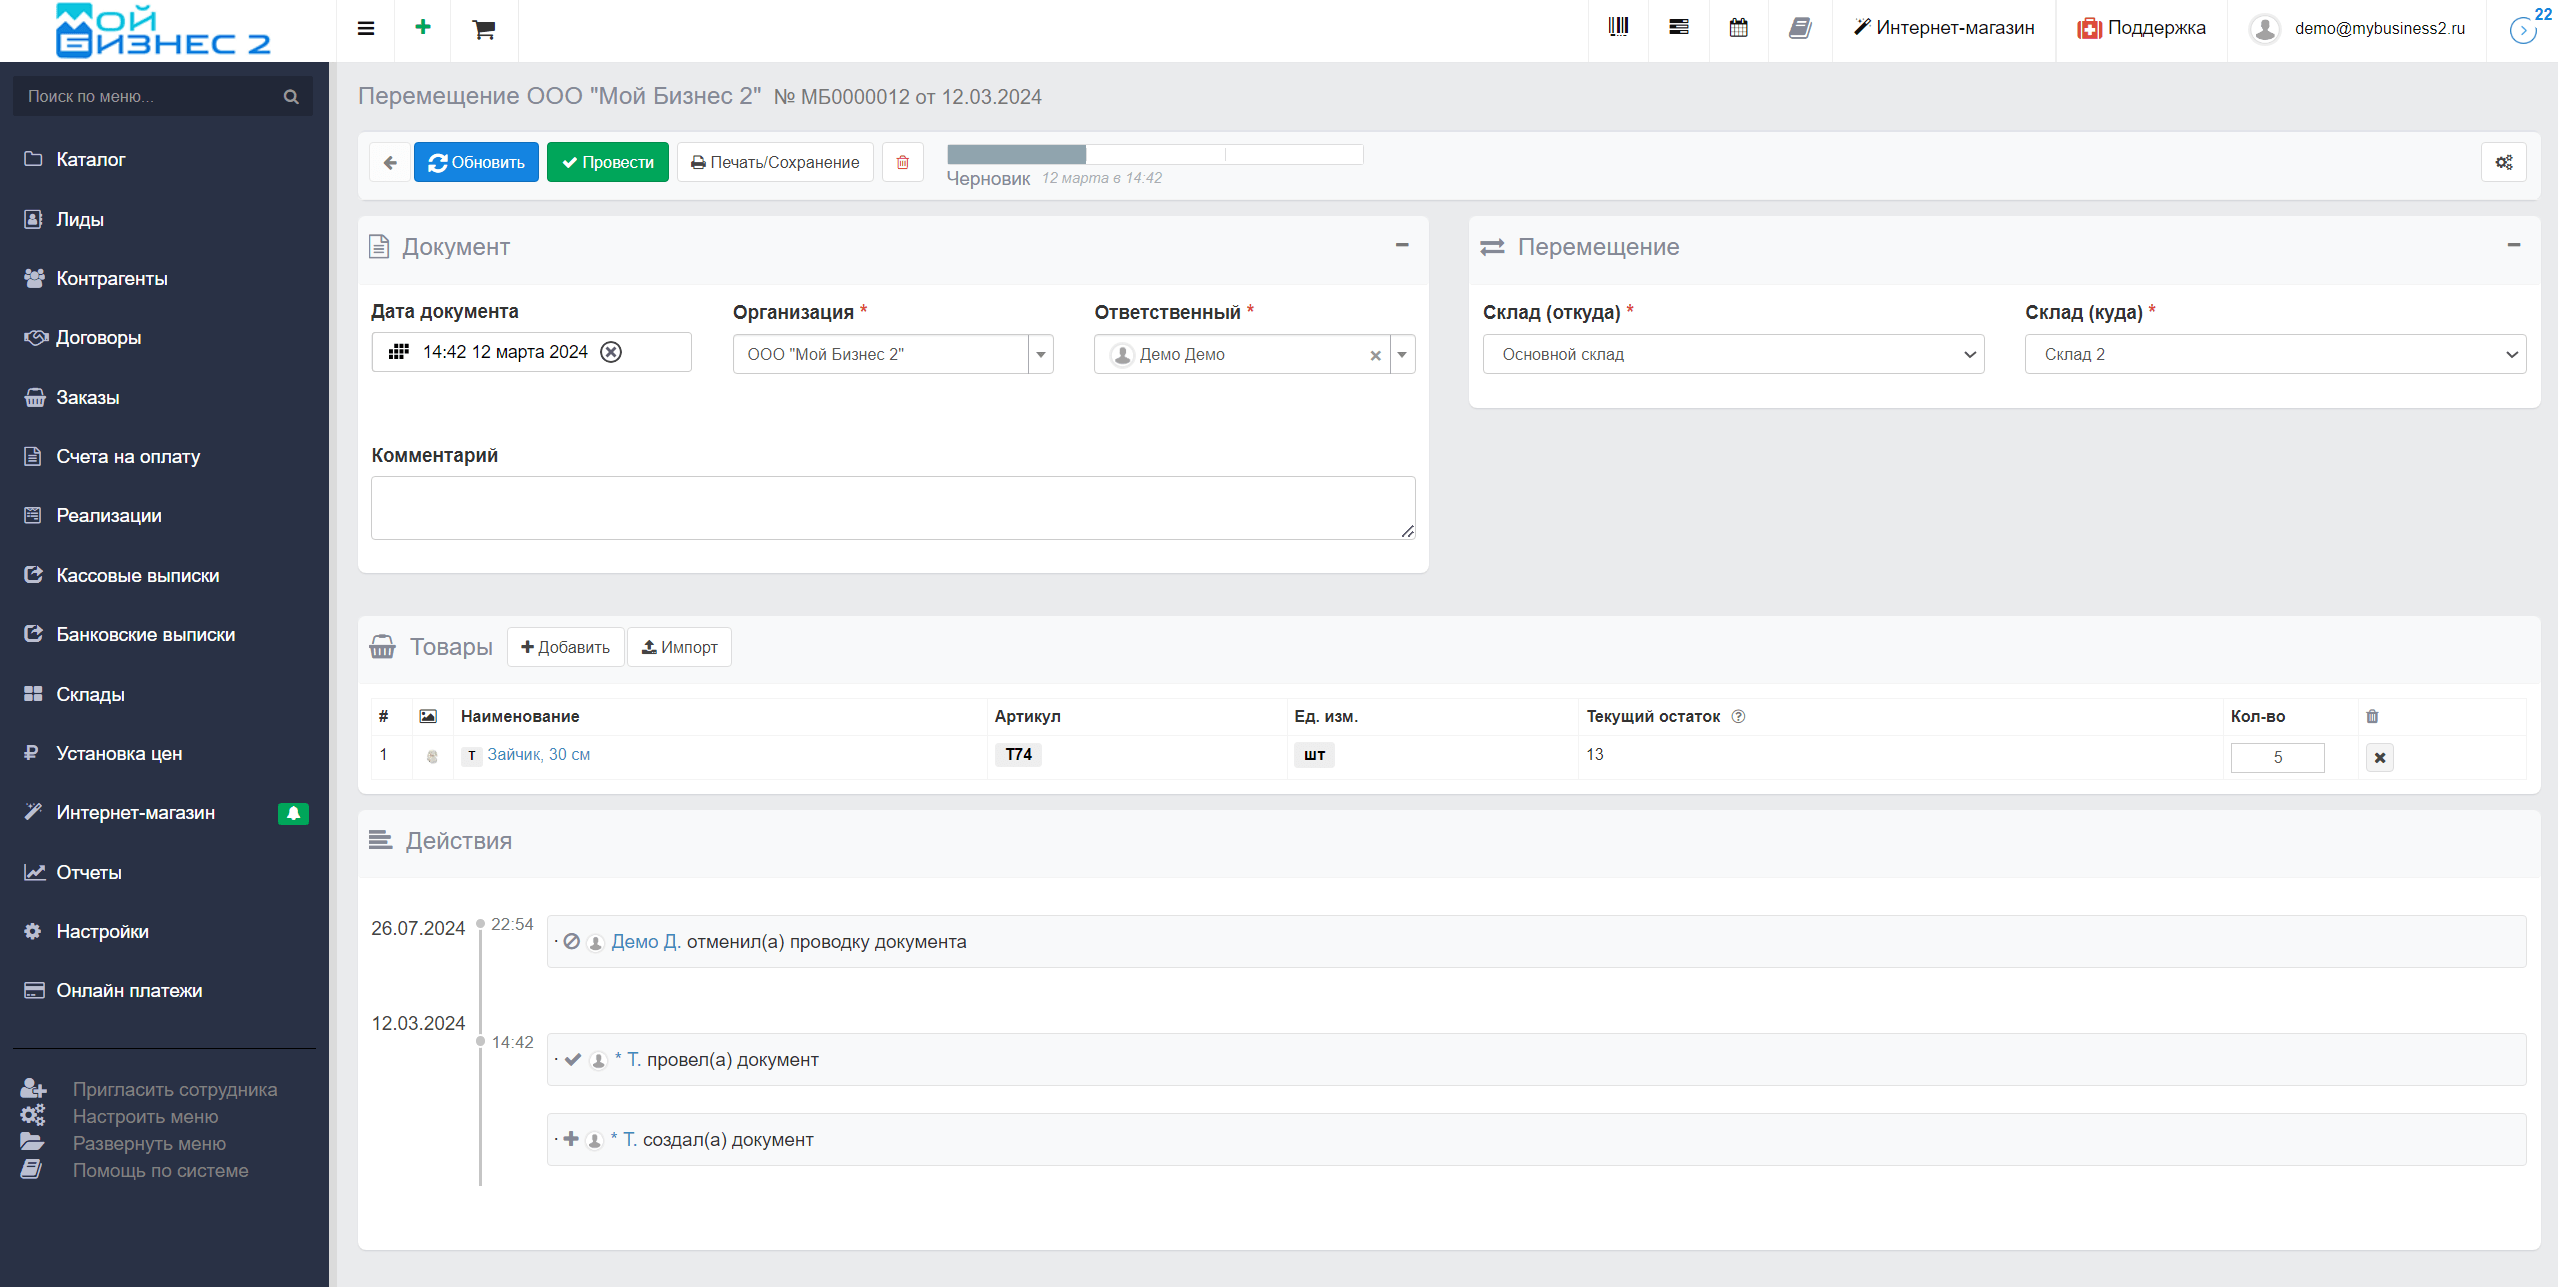The height and width of the screenshot is (1287, 2558).
Task: Open the Склад (откуда) dropdown
Action: [1732, 354]
